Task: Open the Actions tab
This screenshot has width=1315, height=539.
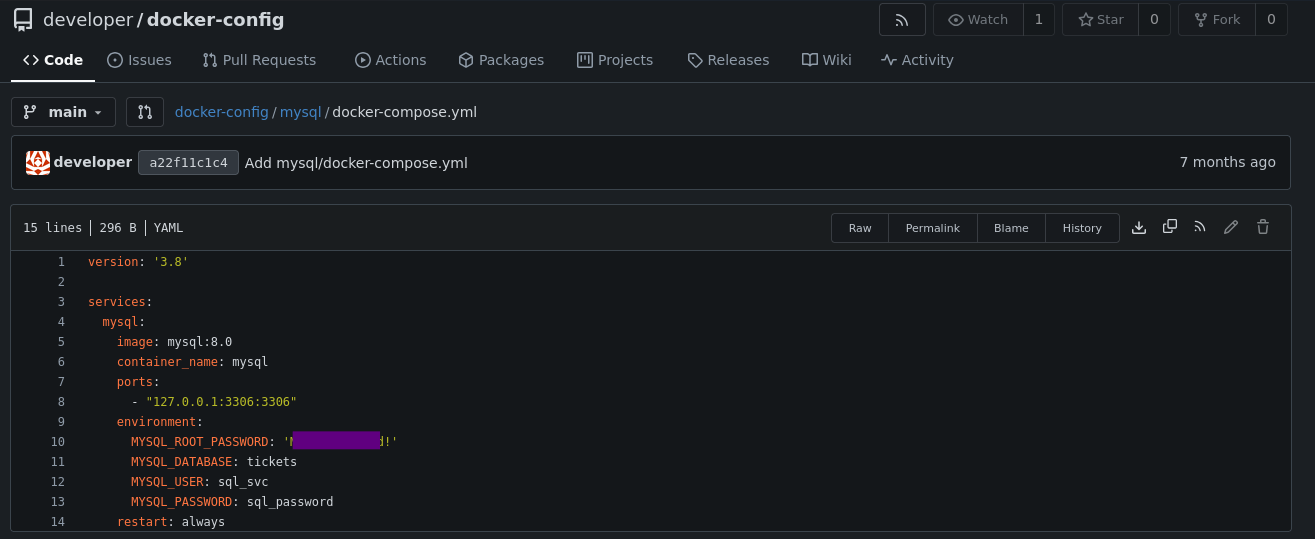Action: click(390, 60)
